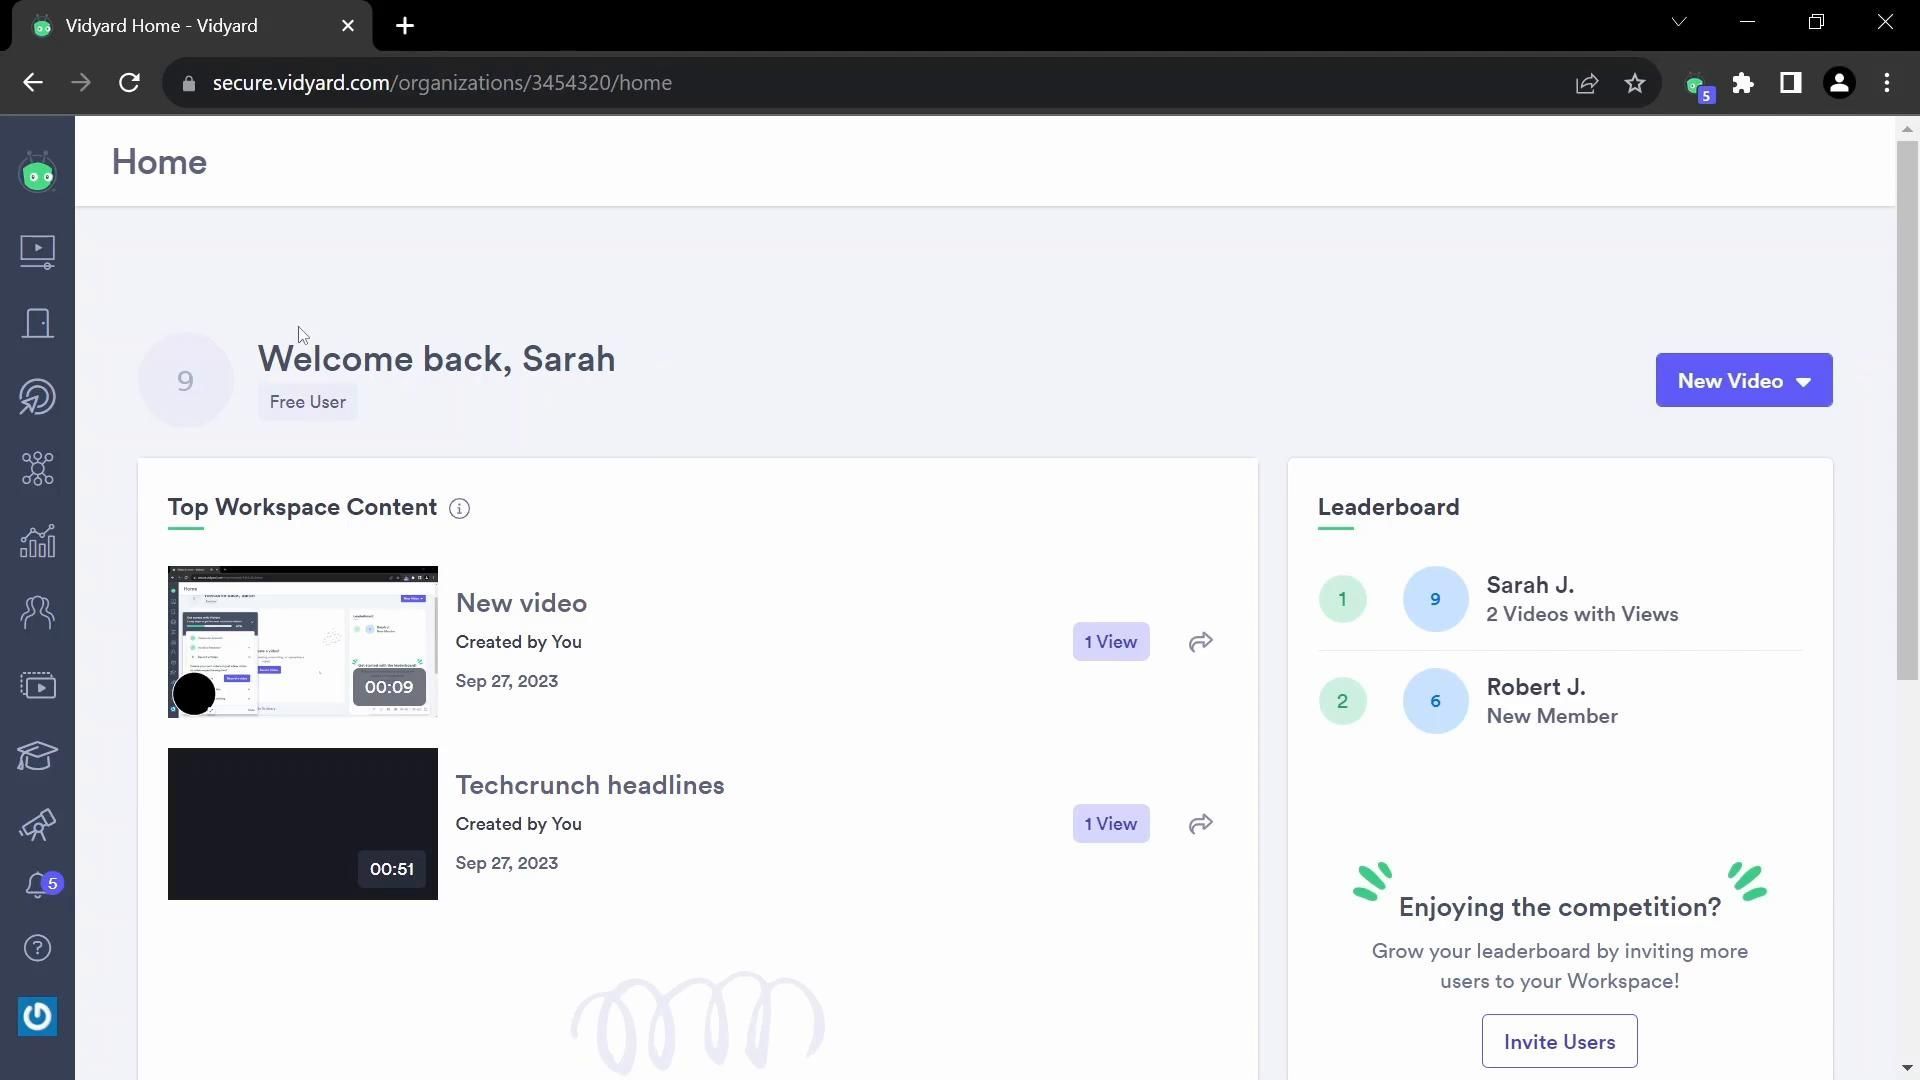Click the integrations nodes sidebar icon
The height and width of the screenshot is (1080, 1920).
click(37, 469)
